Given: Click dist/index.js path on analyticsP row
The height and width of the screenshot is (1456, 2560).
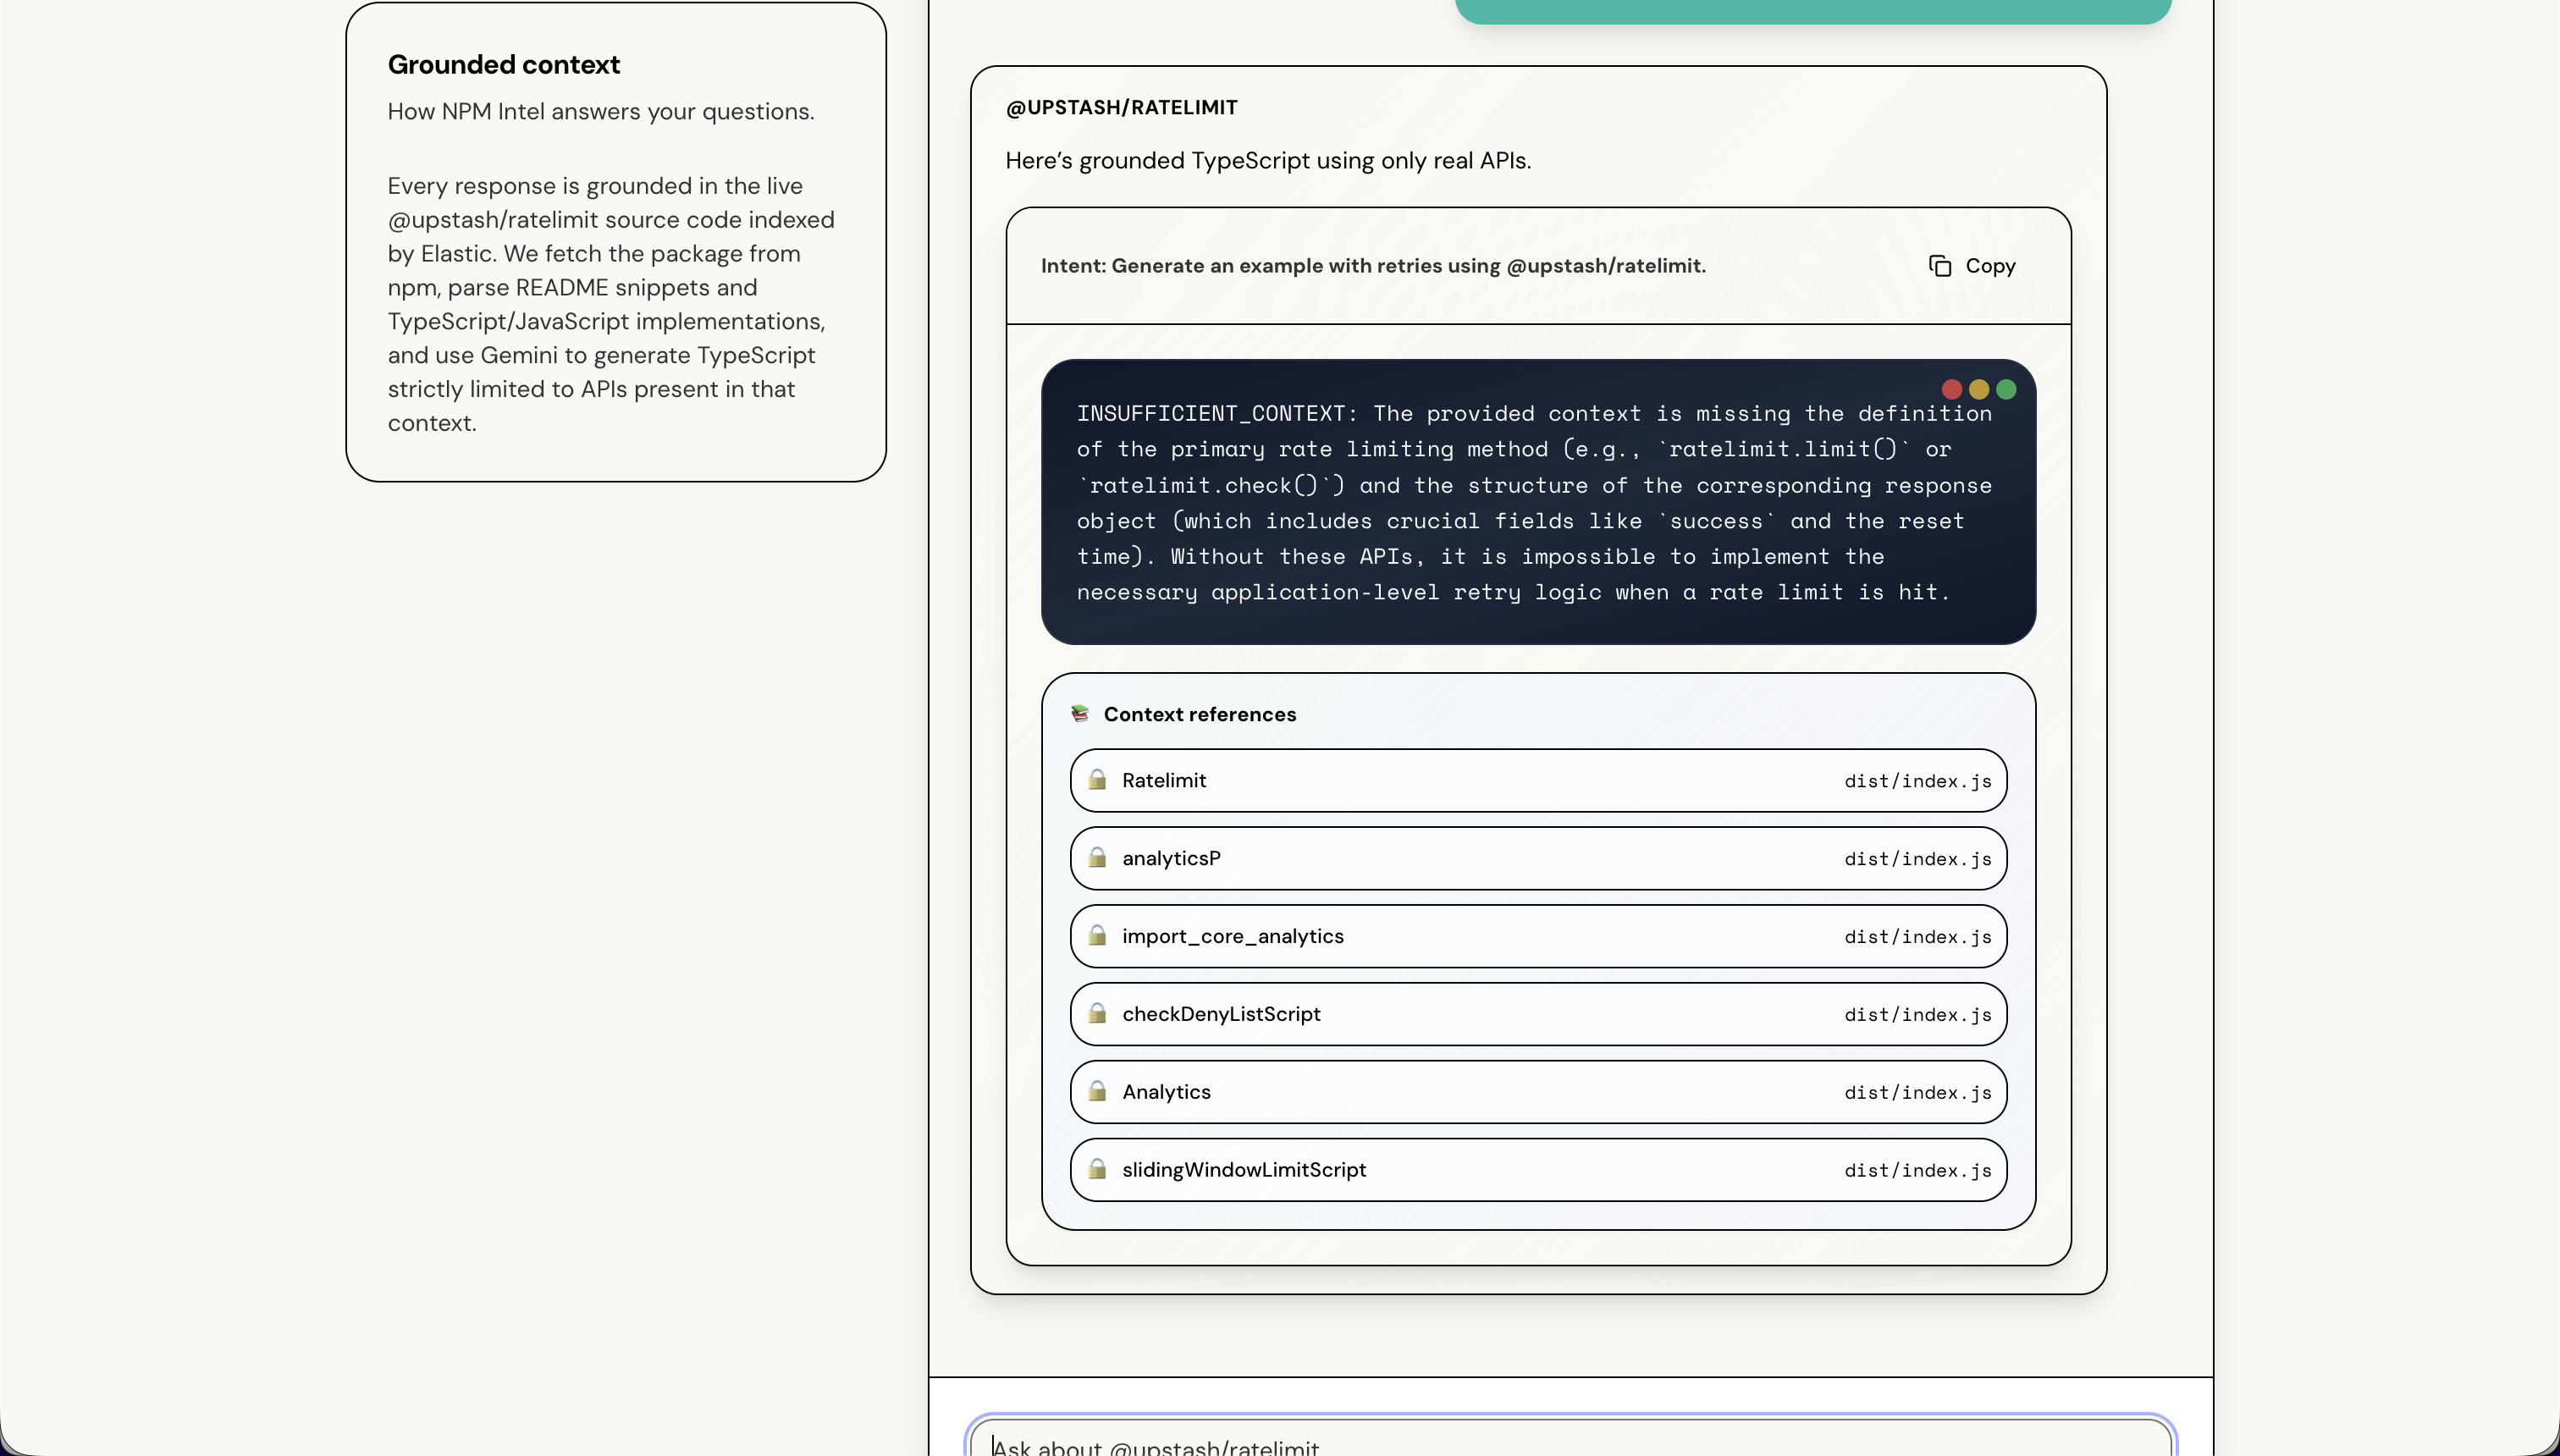Looking at the screenshot, I should tap(1917, 859).
